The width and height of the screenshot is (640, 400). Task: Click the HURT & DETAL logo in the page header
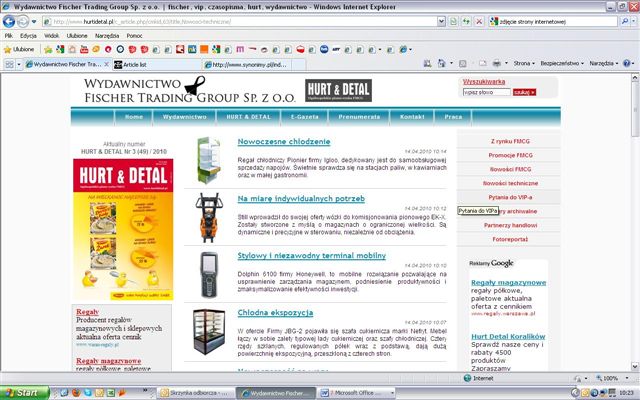click(x=338, y=90)
